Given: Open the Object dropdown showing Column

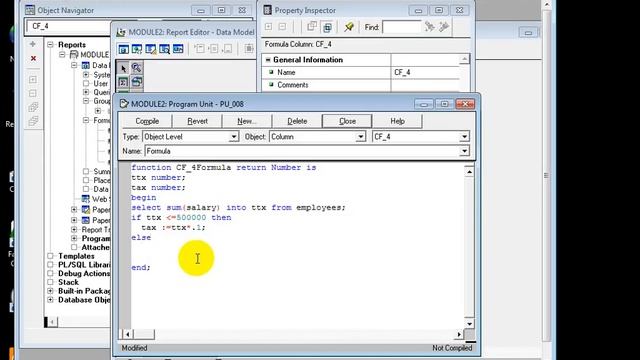Looking at the screenshot, I should [x=360, y=137].
